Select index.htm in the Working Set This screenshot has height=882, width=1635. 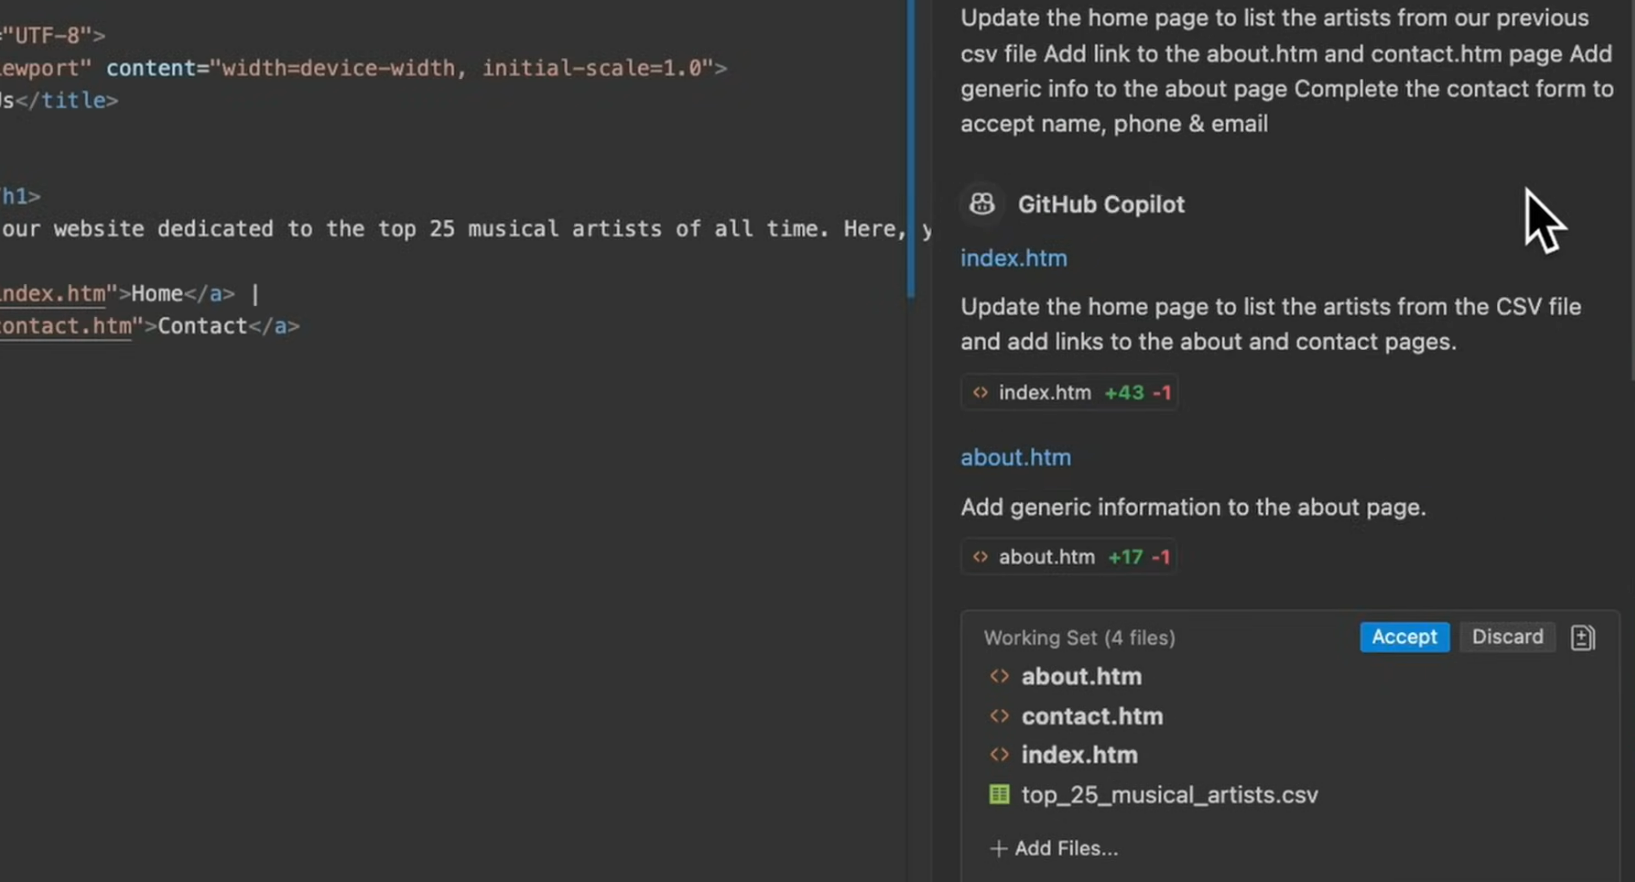1079,755
